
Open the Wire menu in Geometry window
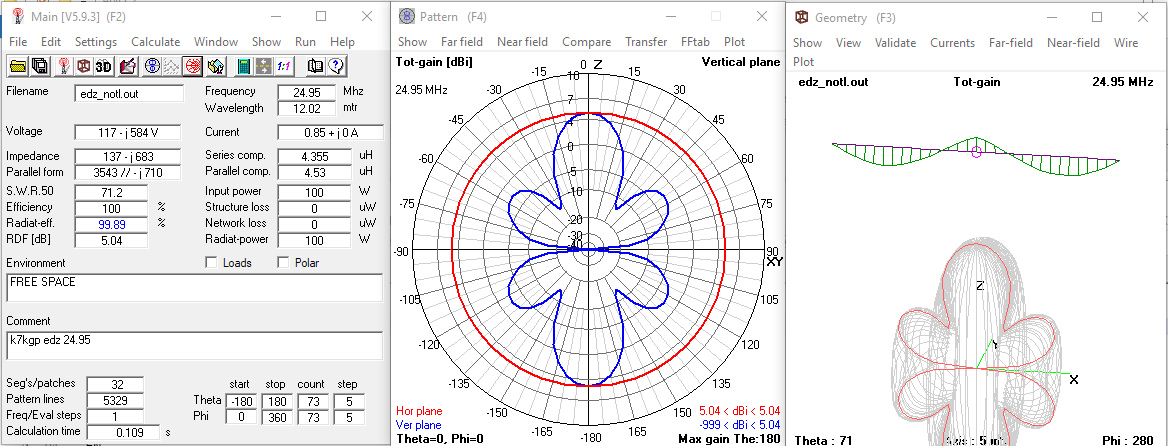point(1126,42)
